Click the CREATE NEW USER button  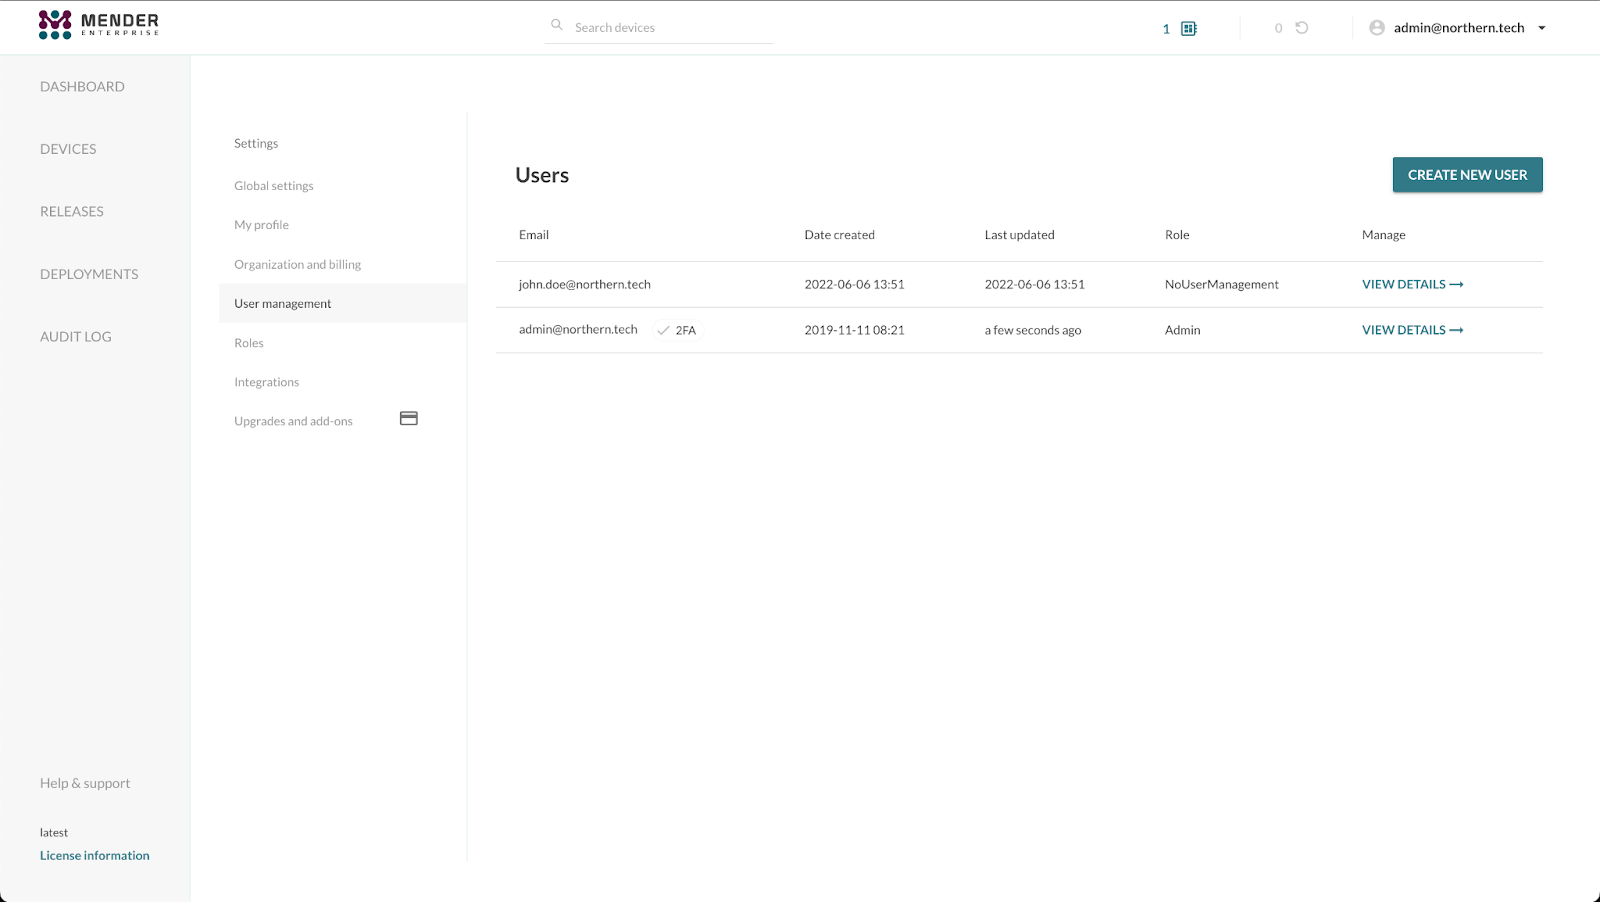(1467, 174)
